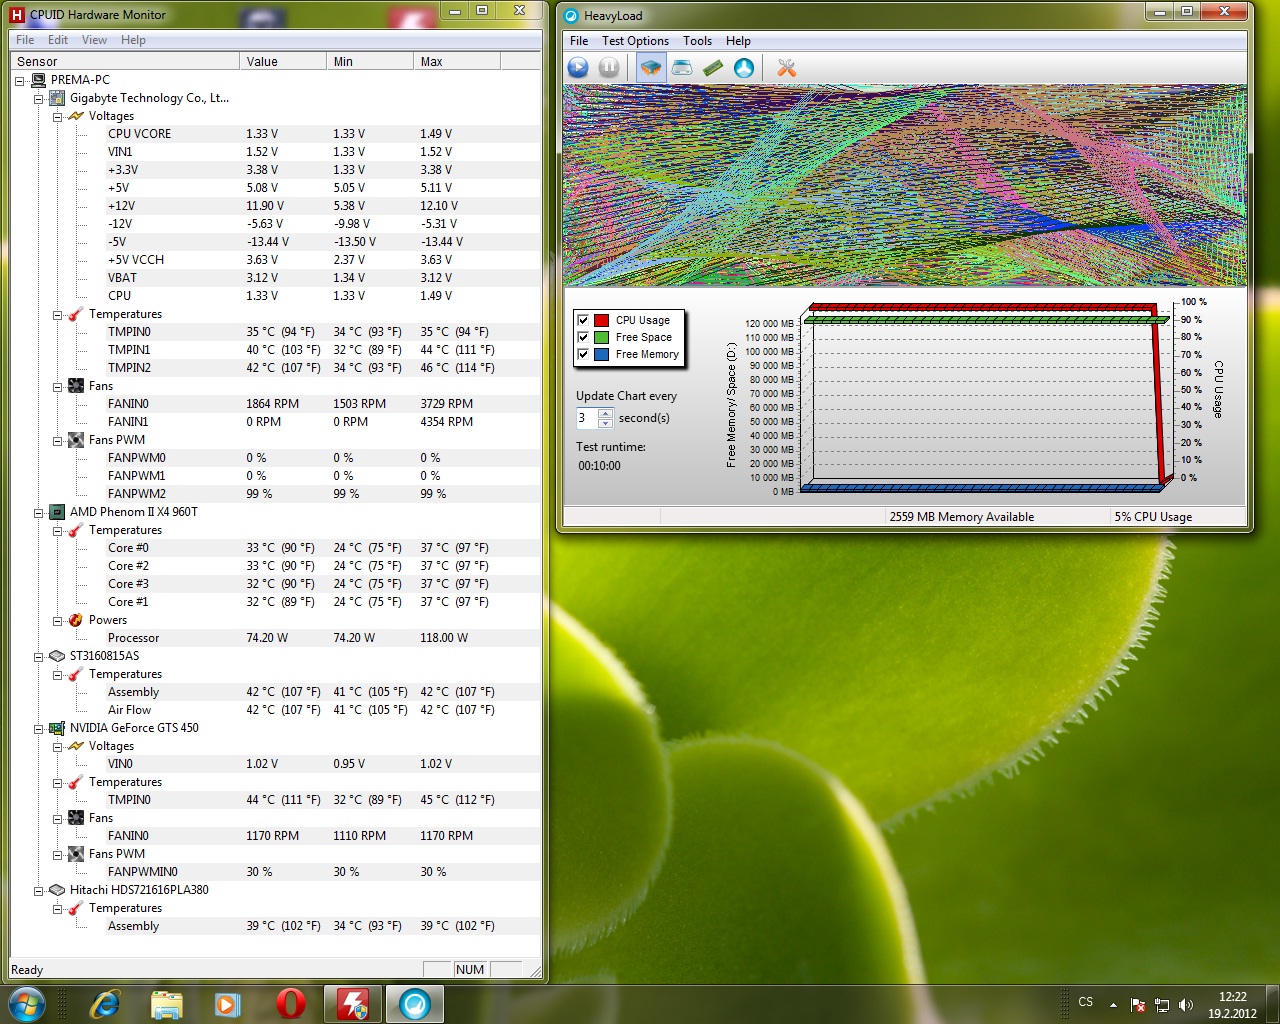Click the Gigabyte motherboard icon

[x=57, y=98]
